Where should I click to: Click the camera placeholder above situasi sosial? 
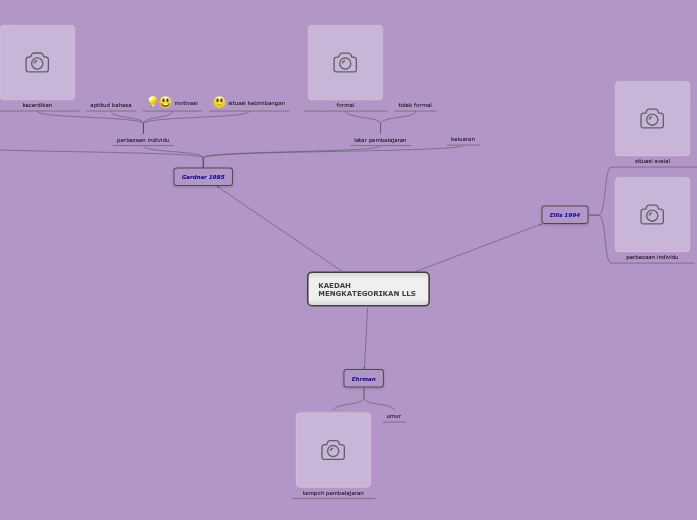(652, 118)
